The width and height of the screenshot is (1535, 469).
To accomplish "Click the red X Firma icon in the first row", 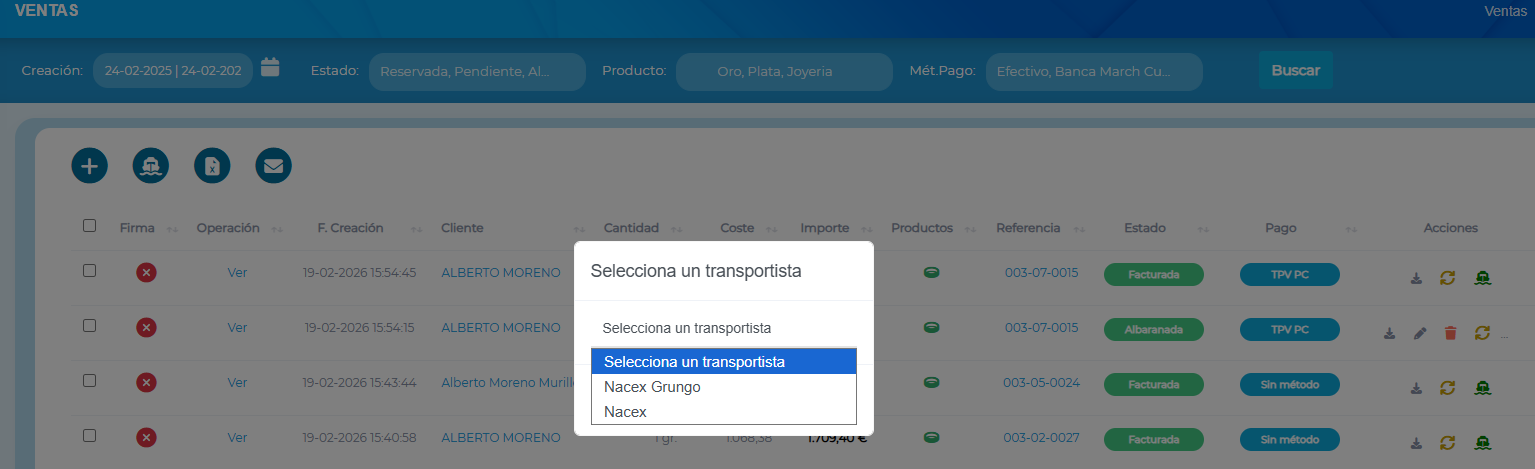I will [146, 273].
